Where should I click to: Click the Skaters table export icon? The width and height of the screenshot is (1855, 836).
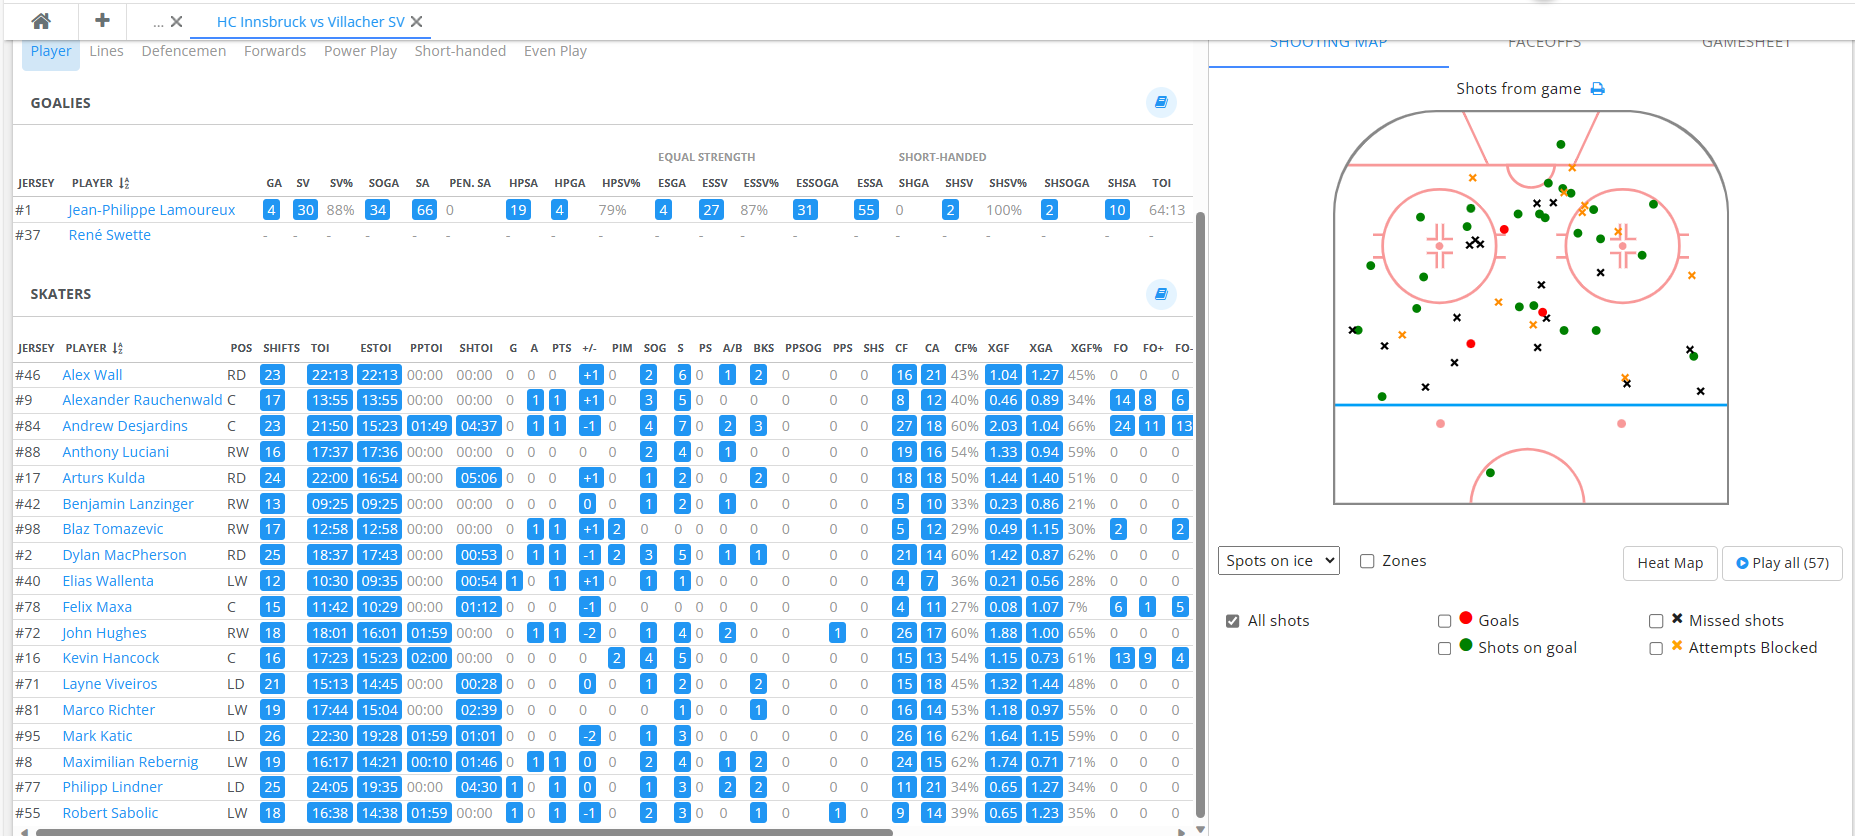coord(1161,294)
